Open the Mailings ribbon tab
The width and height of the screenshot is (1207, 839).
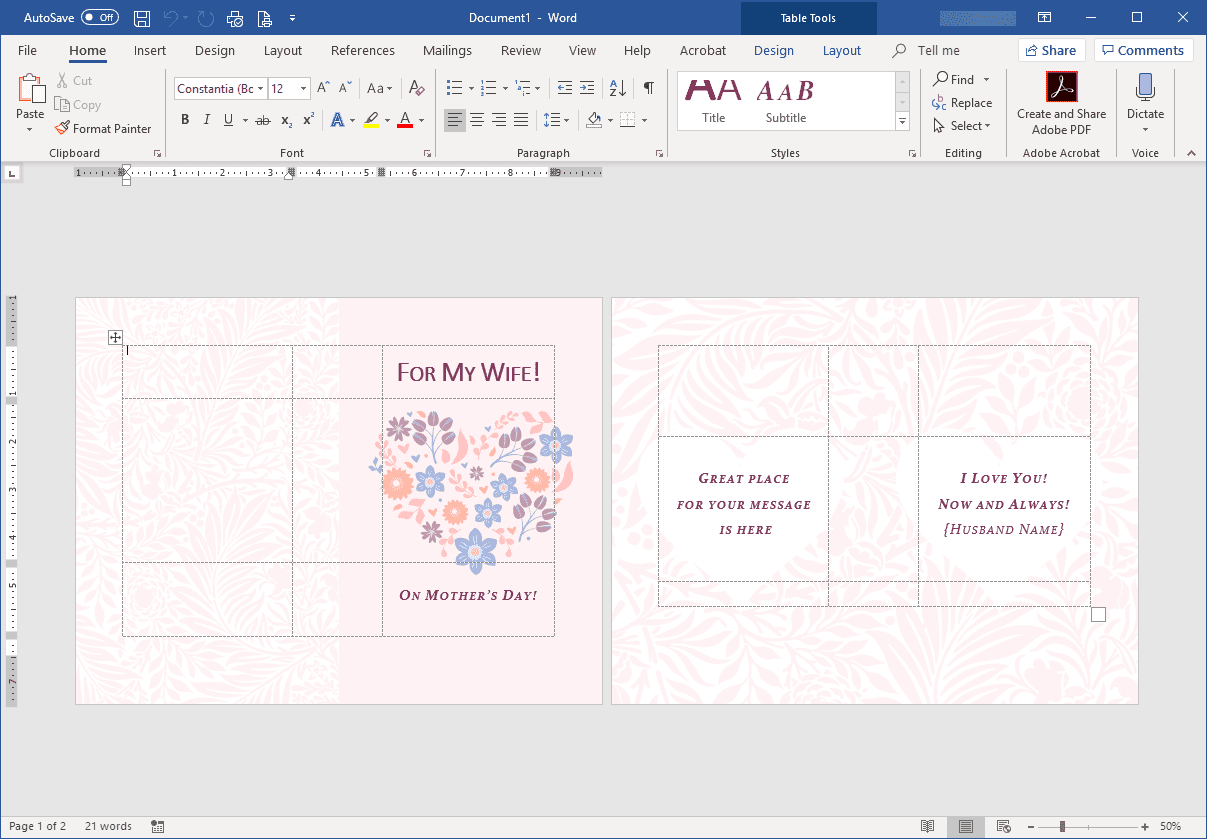447,50
